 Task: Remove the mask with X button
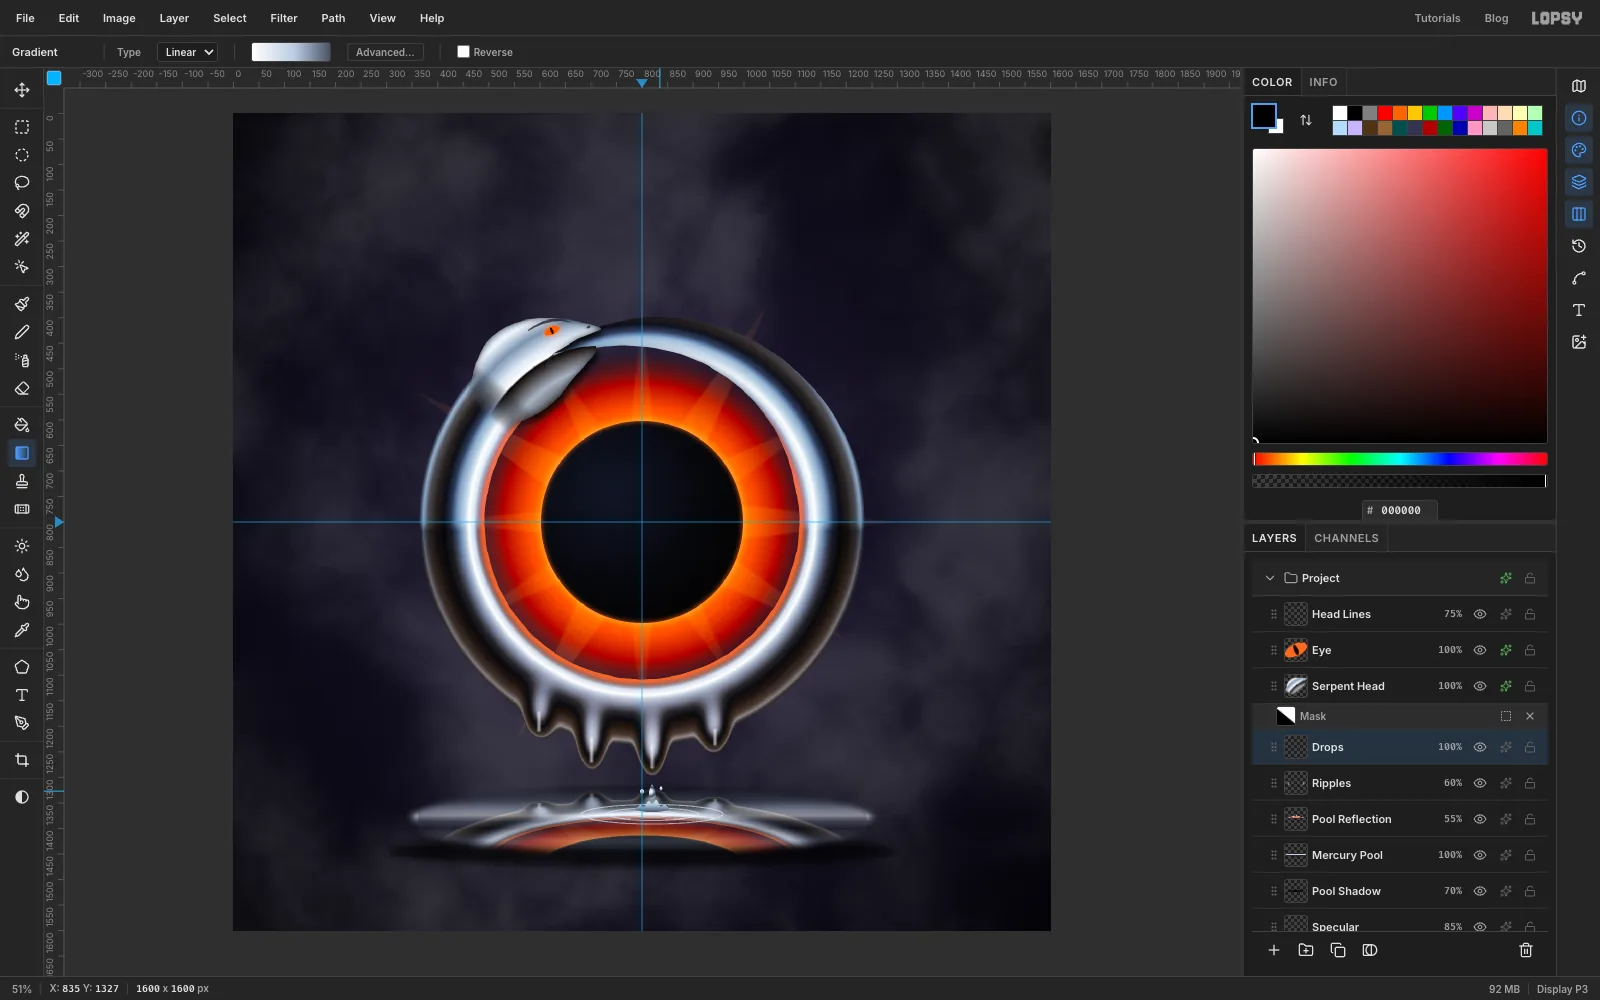1530,716
